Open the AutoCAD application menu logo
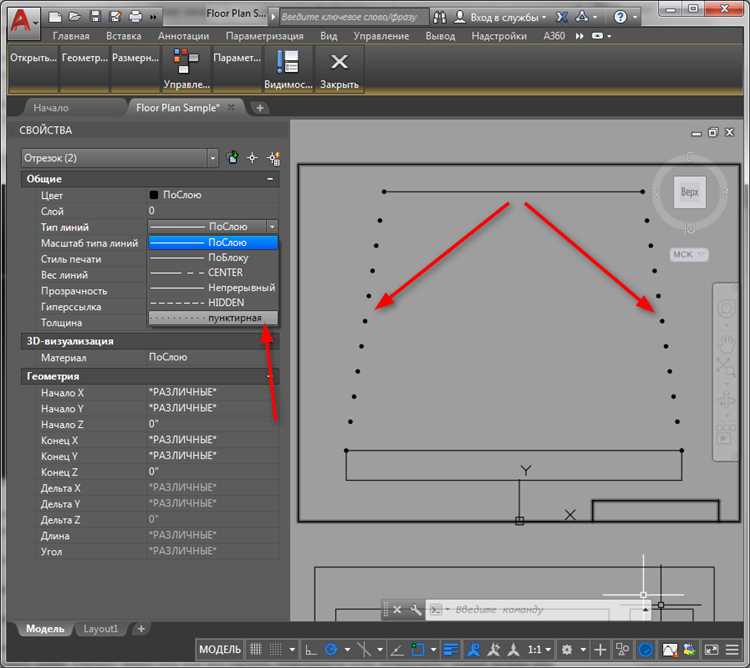The height and width of the screenshot is (668, 750). (22, 18)
